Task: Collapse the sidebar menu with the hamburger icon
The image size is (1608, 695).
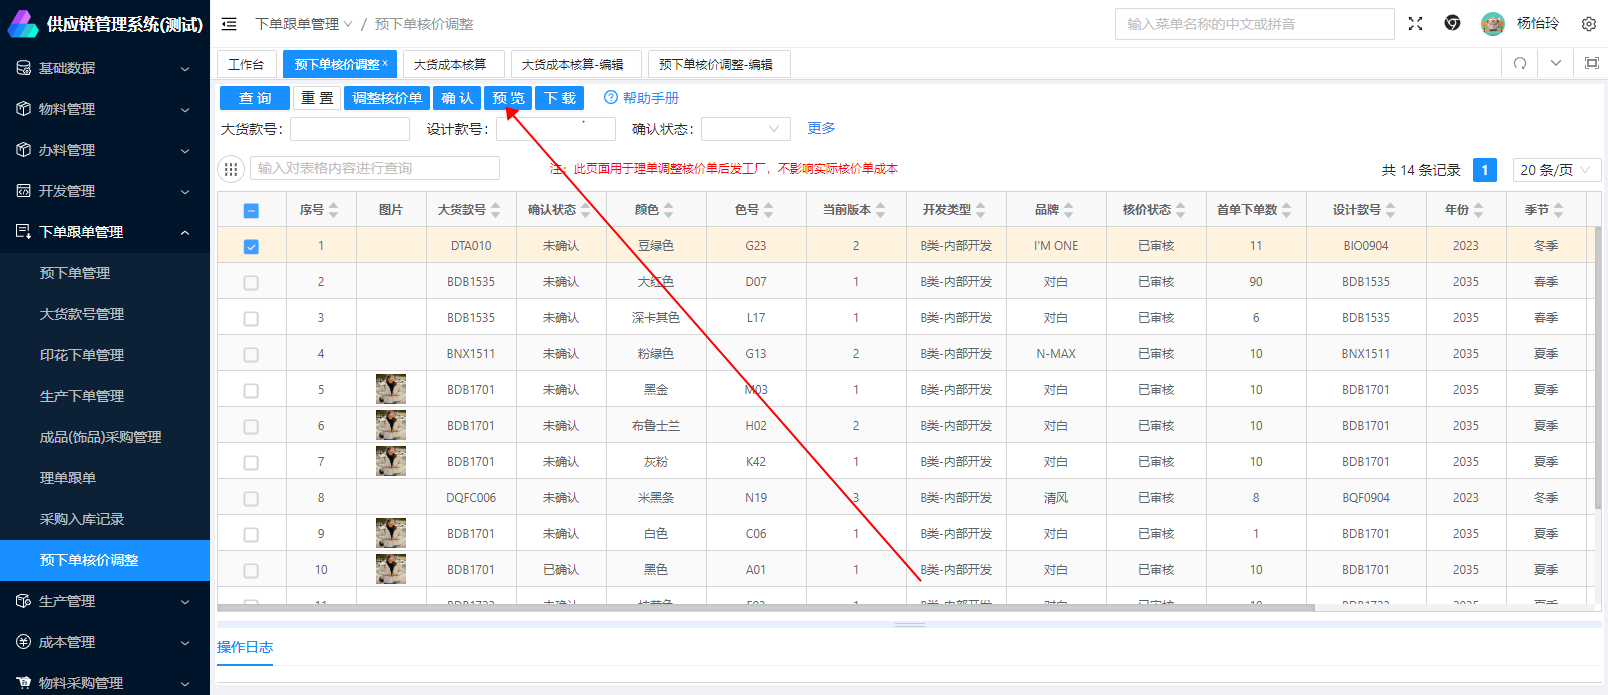Action: click(x=229, y=24)
